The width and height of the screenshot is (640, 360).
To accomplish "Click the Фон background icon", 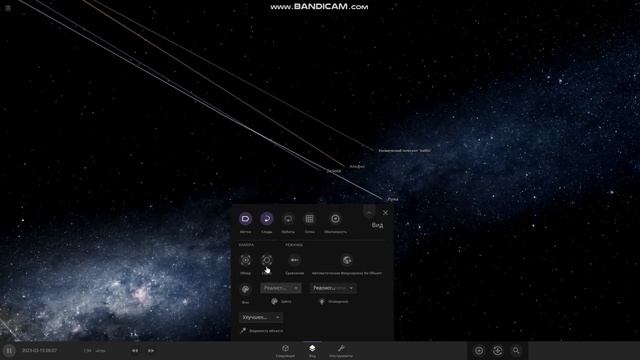I will 245,290.
